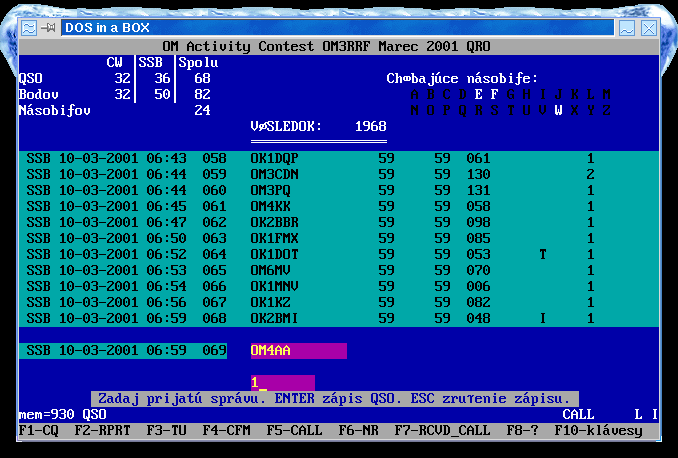
Task: Click the VÝSLEDOK score value 1968
Action: pyautogui.click(x=370, y=127)
